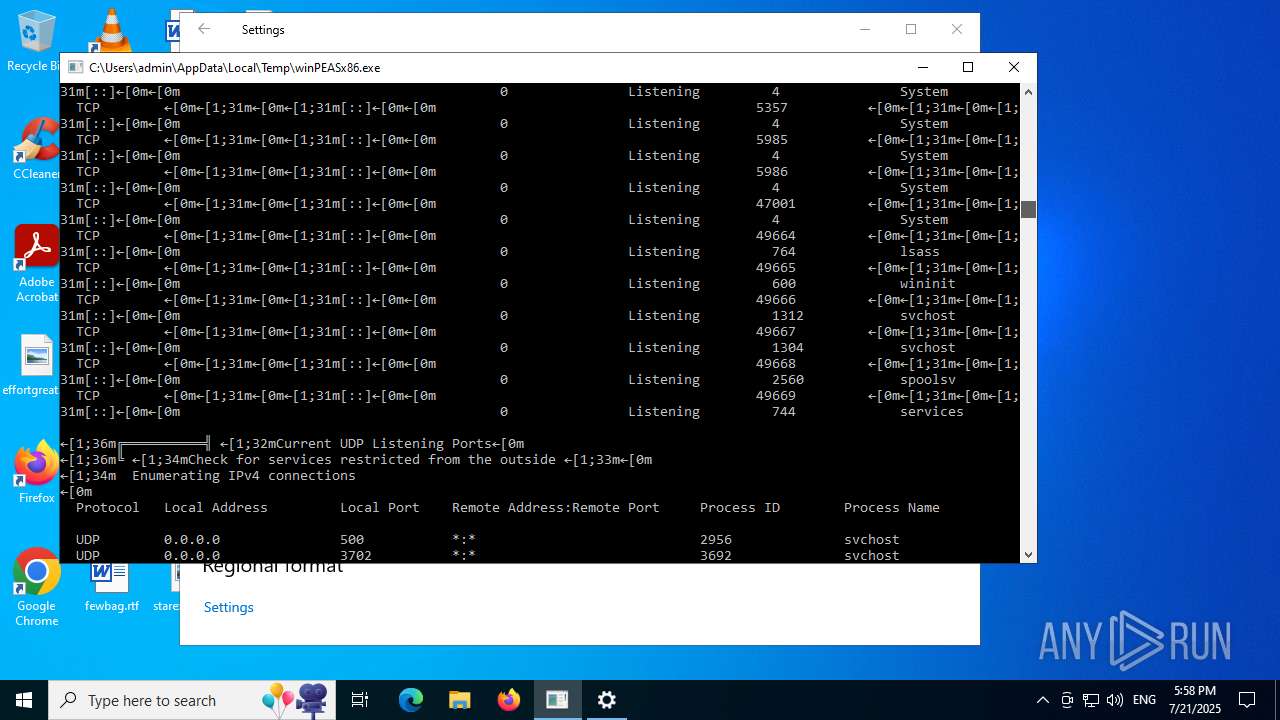1280x720 pixels.
Task: Launch Microsoft Edge from the taskbar
Action: (411, 700)
